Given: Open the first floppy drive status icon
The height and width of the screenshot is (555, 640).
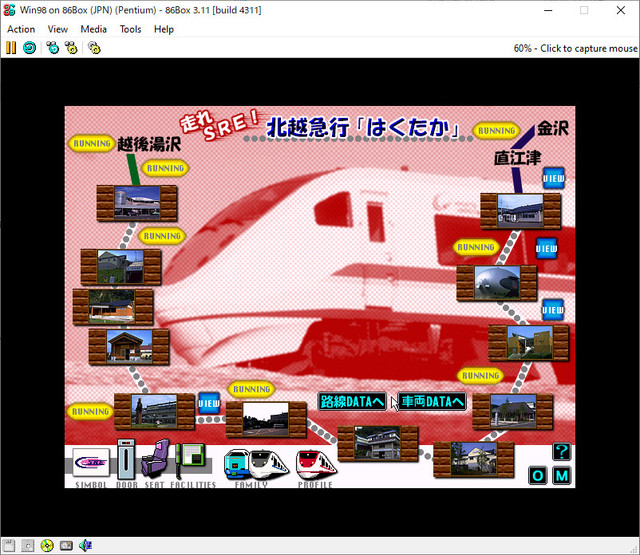Looking at the screenshot, I should tap(9, 545).
